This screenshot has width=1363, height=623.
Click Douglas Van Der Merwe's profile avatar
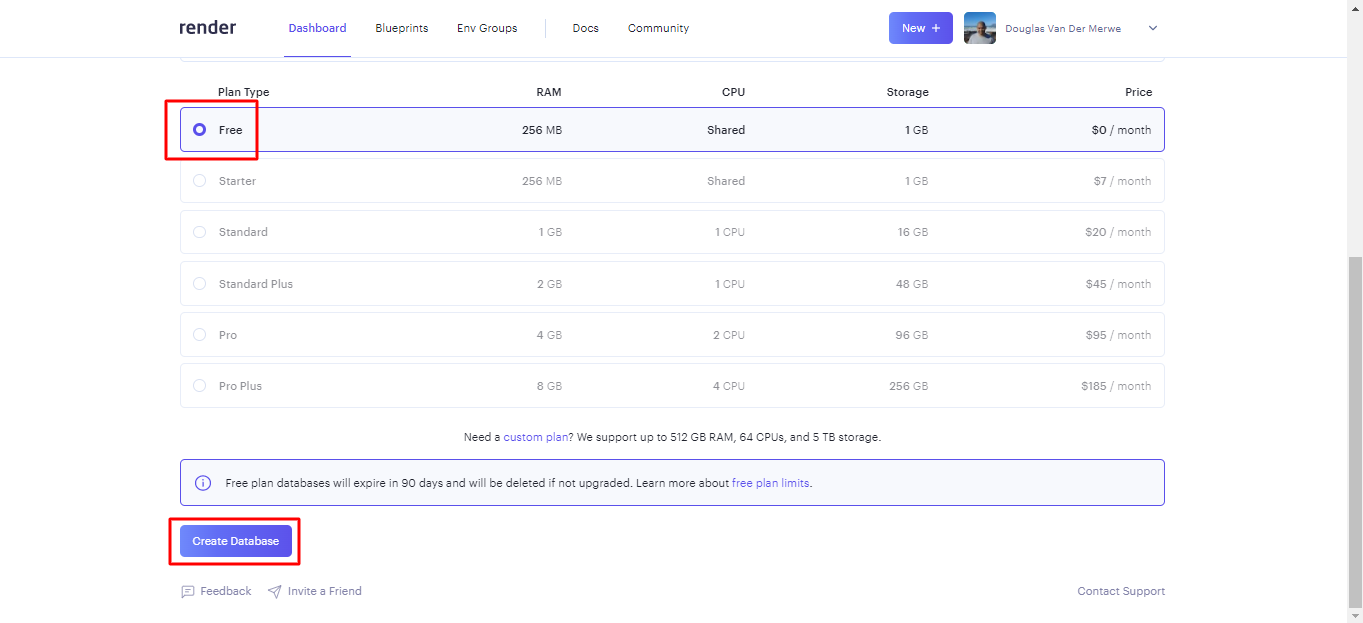(979, 28)
